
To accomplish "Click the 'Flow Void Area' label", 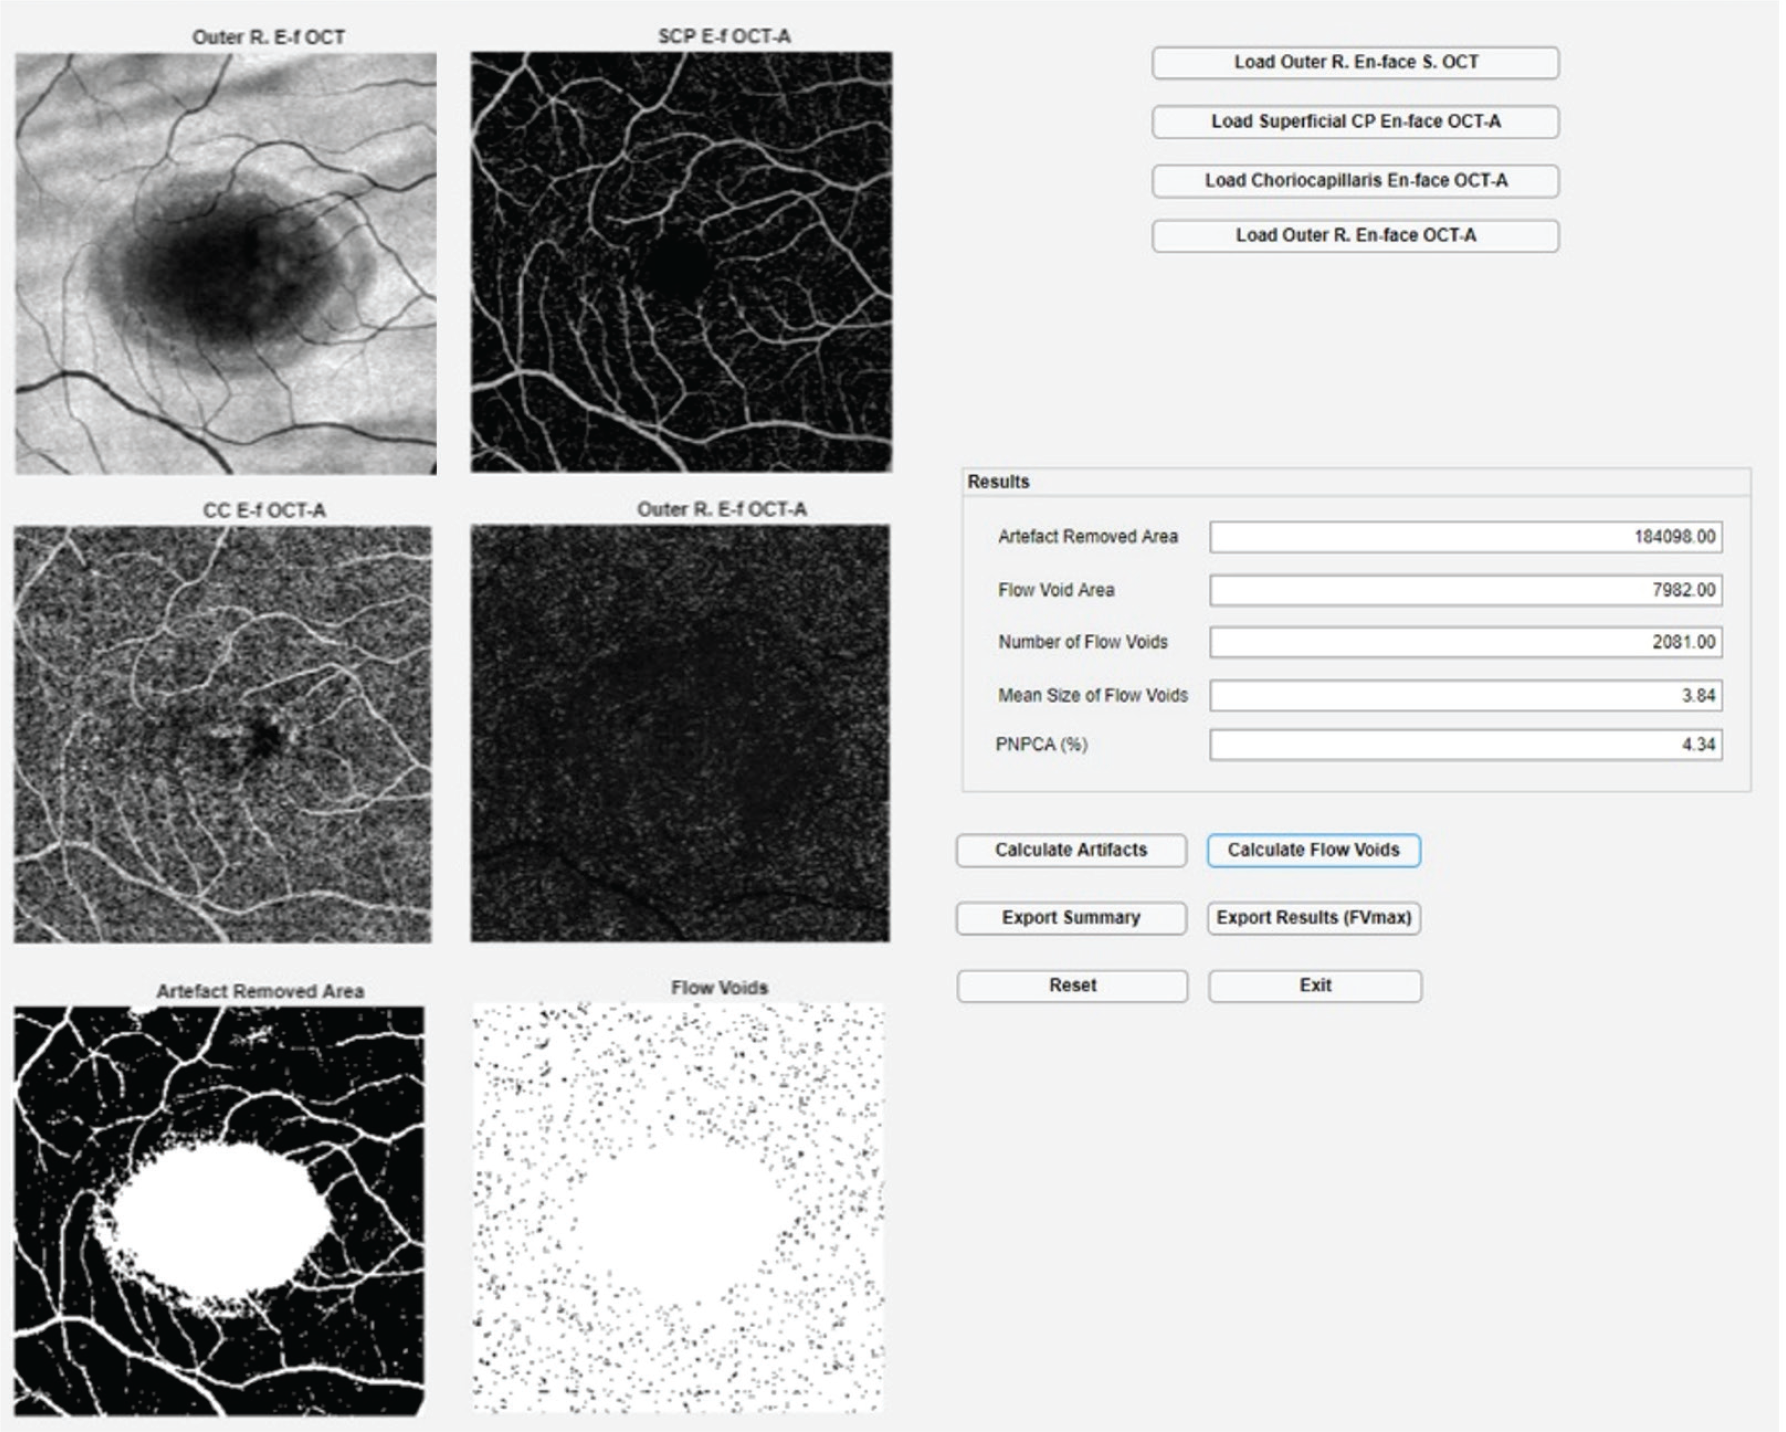I will pos(1055,590).
